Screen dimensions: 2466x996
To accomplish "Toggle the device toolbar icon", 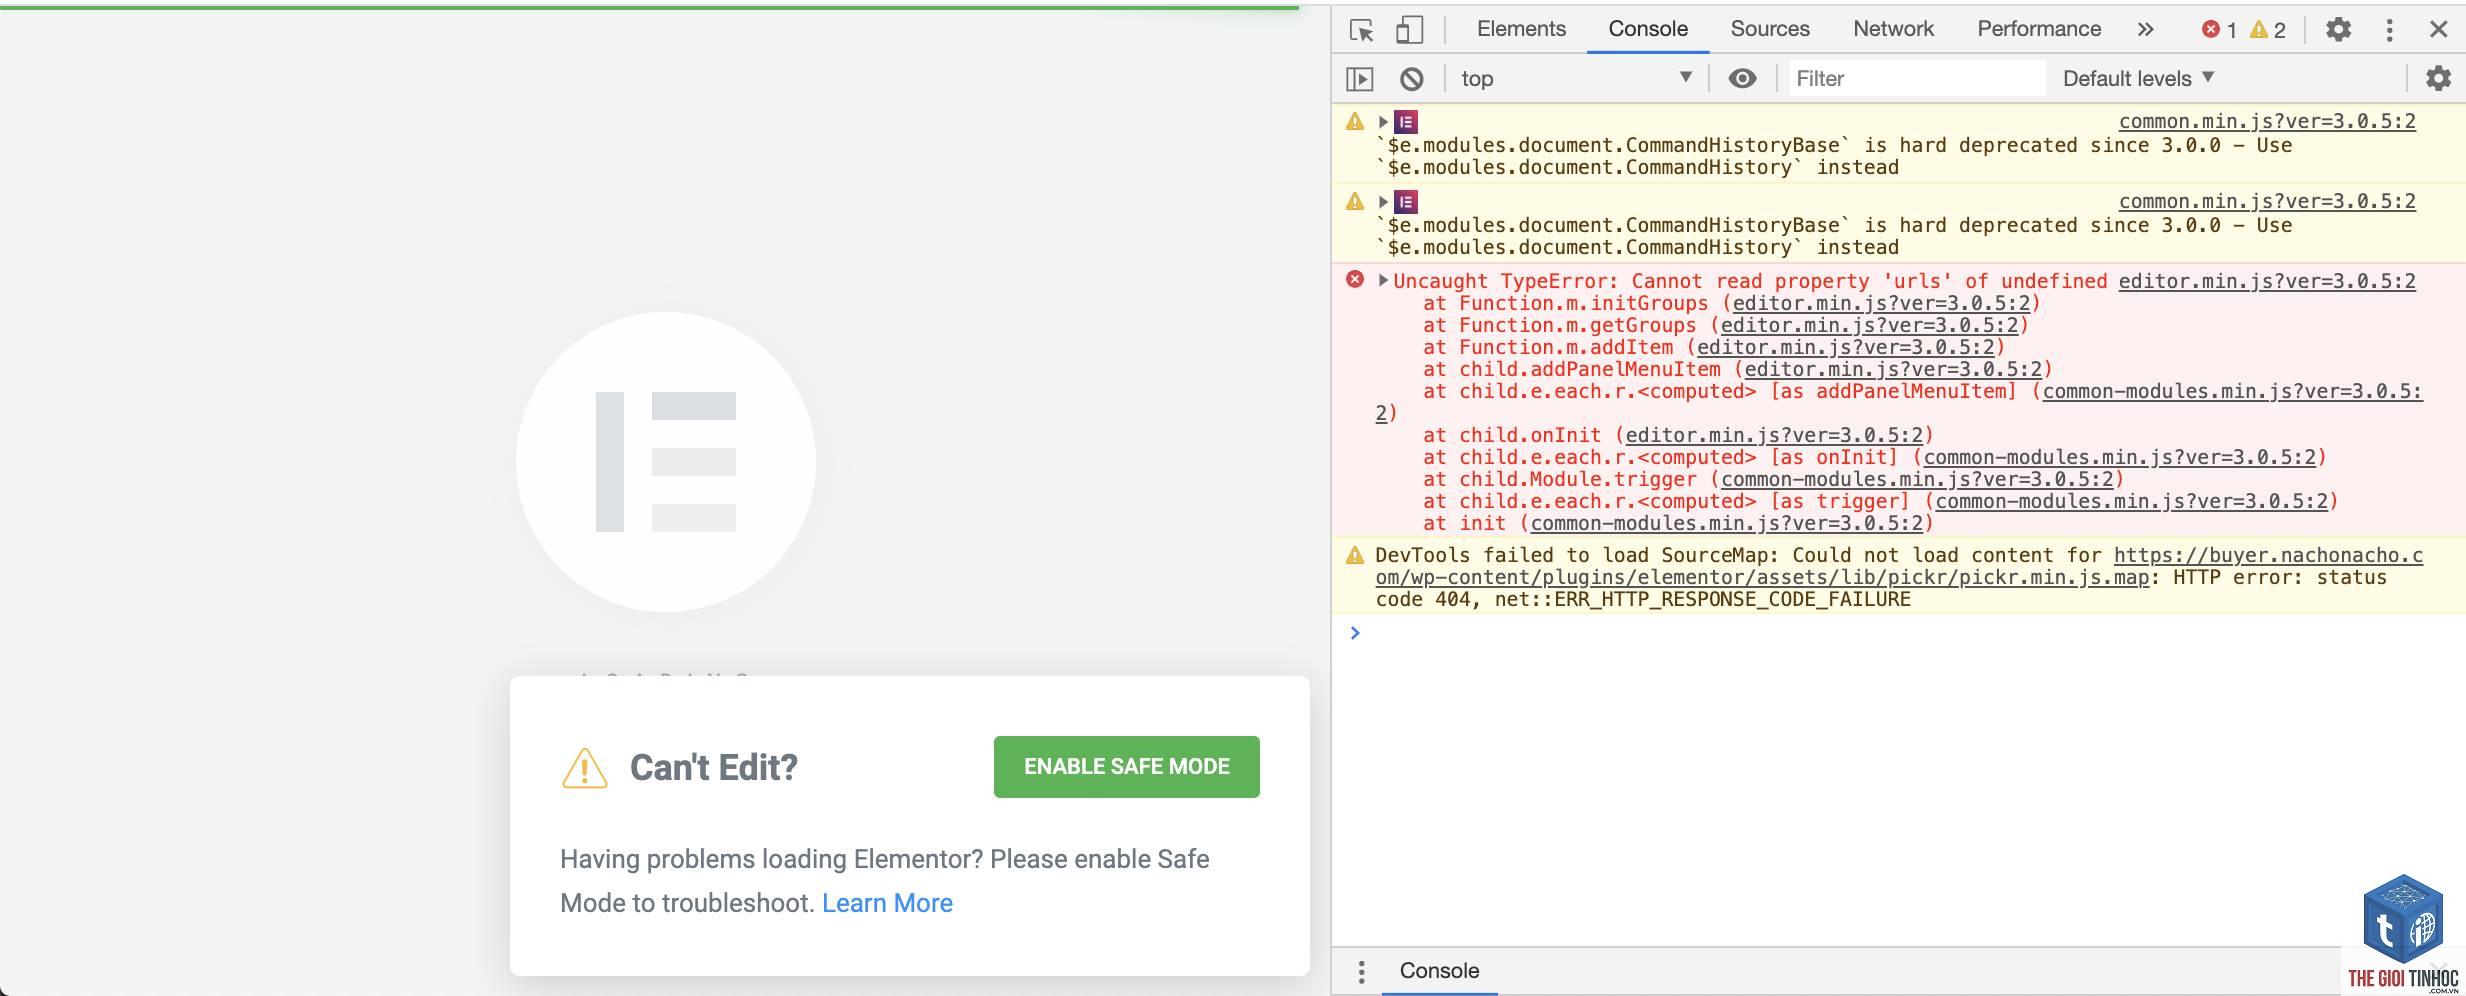I will tap(1409, 30).
